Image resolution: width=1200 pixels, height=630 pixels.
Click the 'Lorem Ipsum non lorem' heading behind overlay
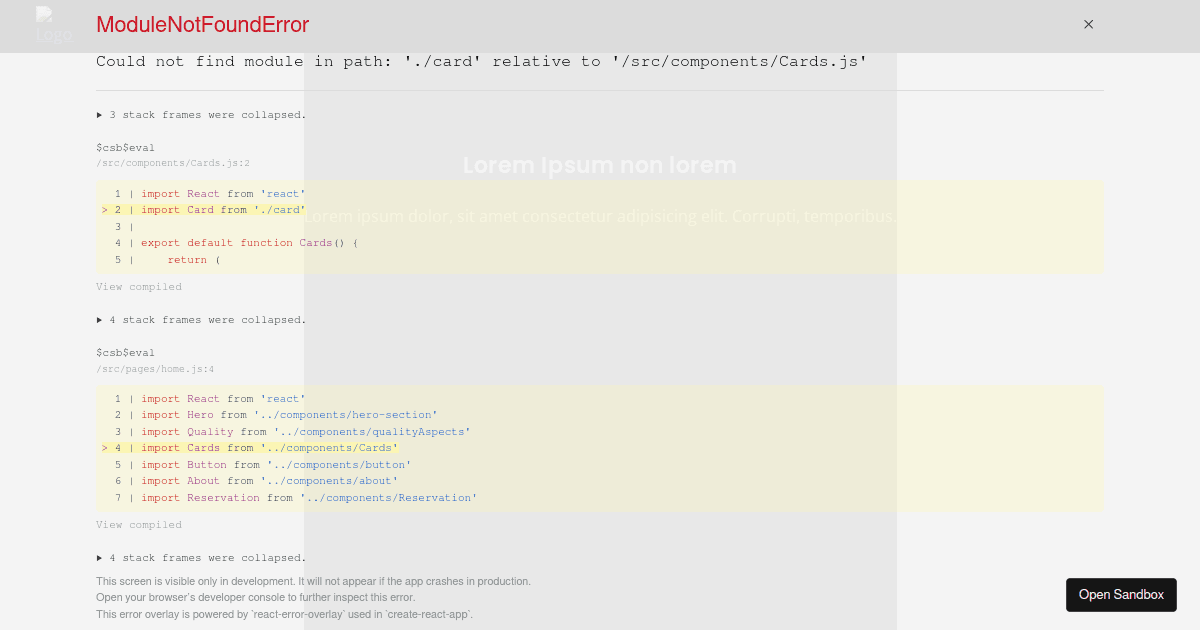[x=599, y=165]
